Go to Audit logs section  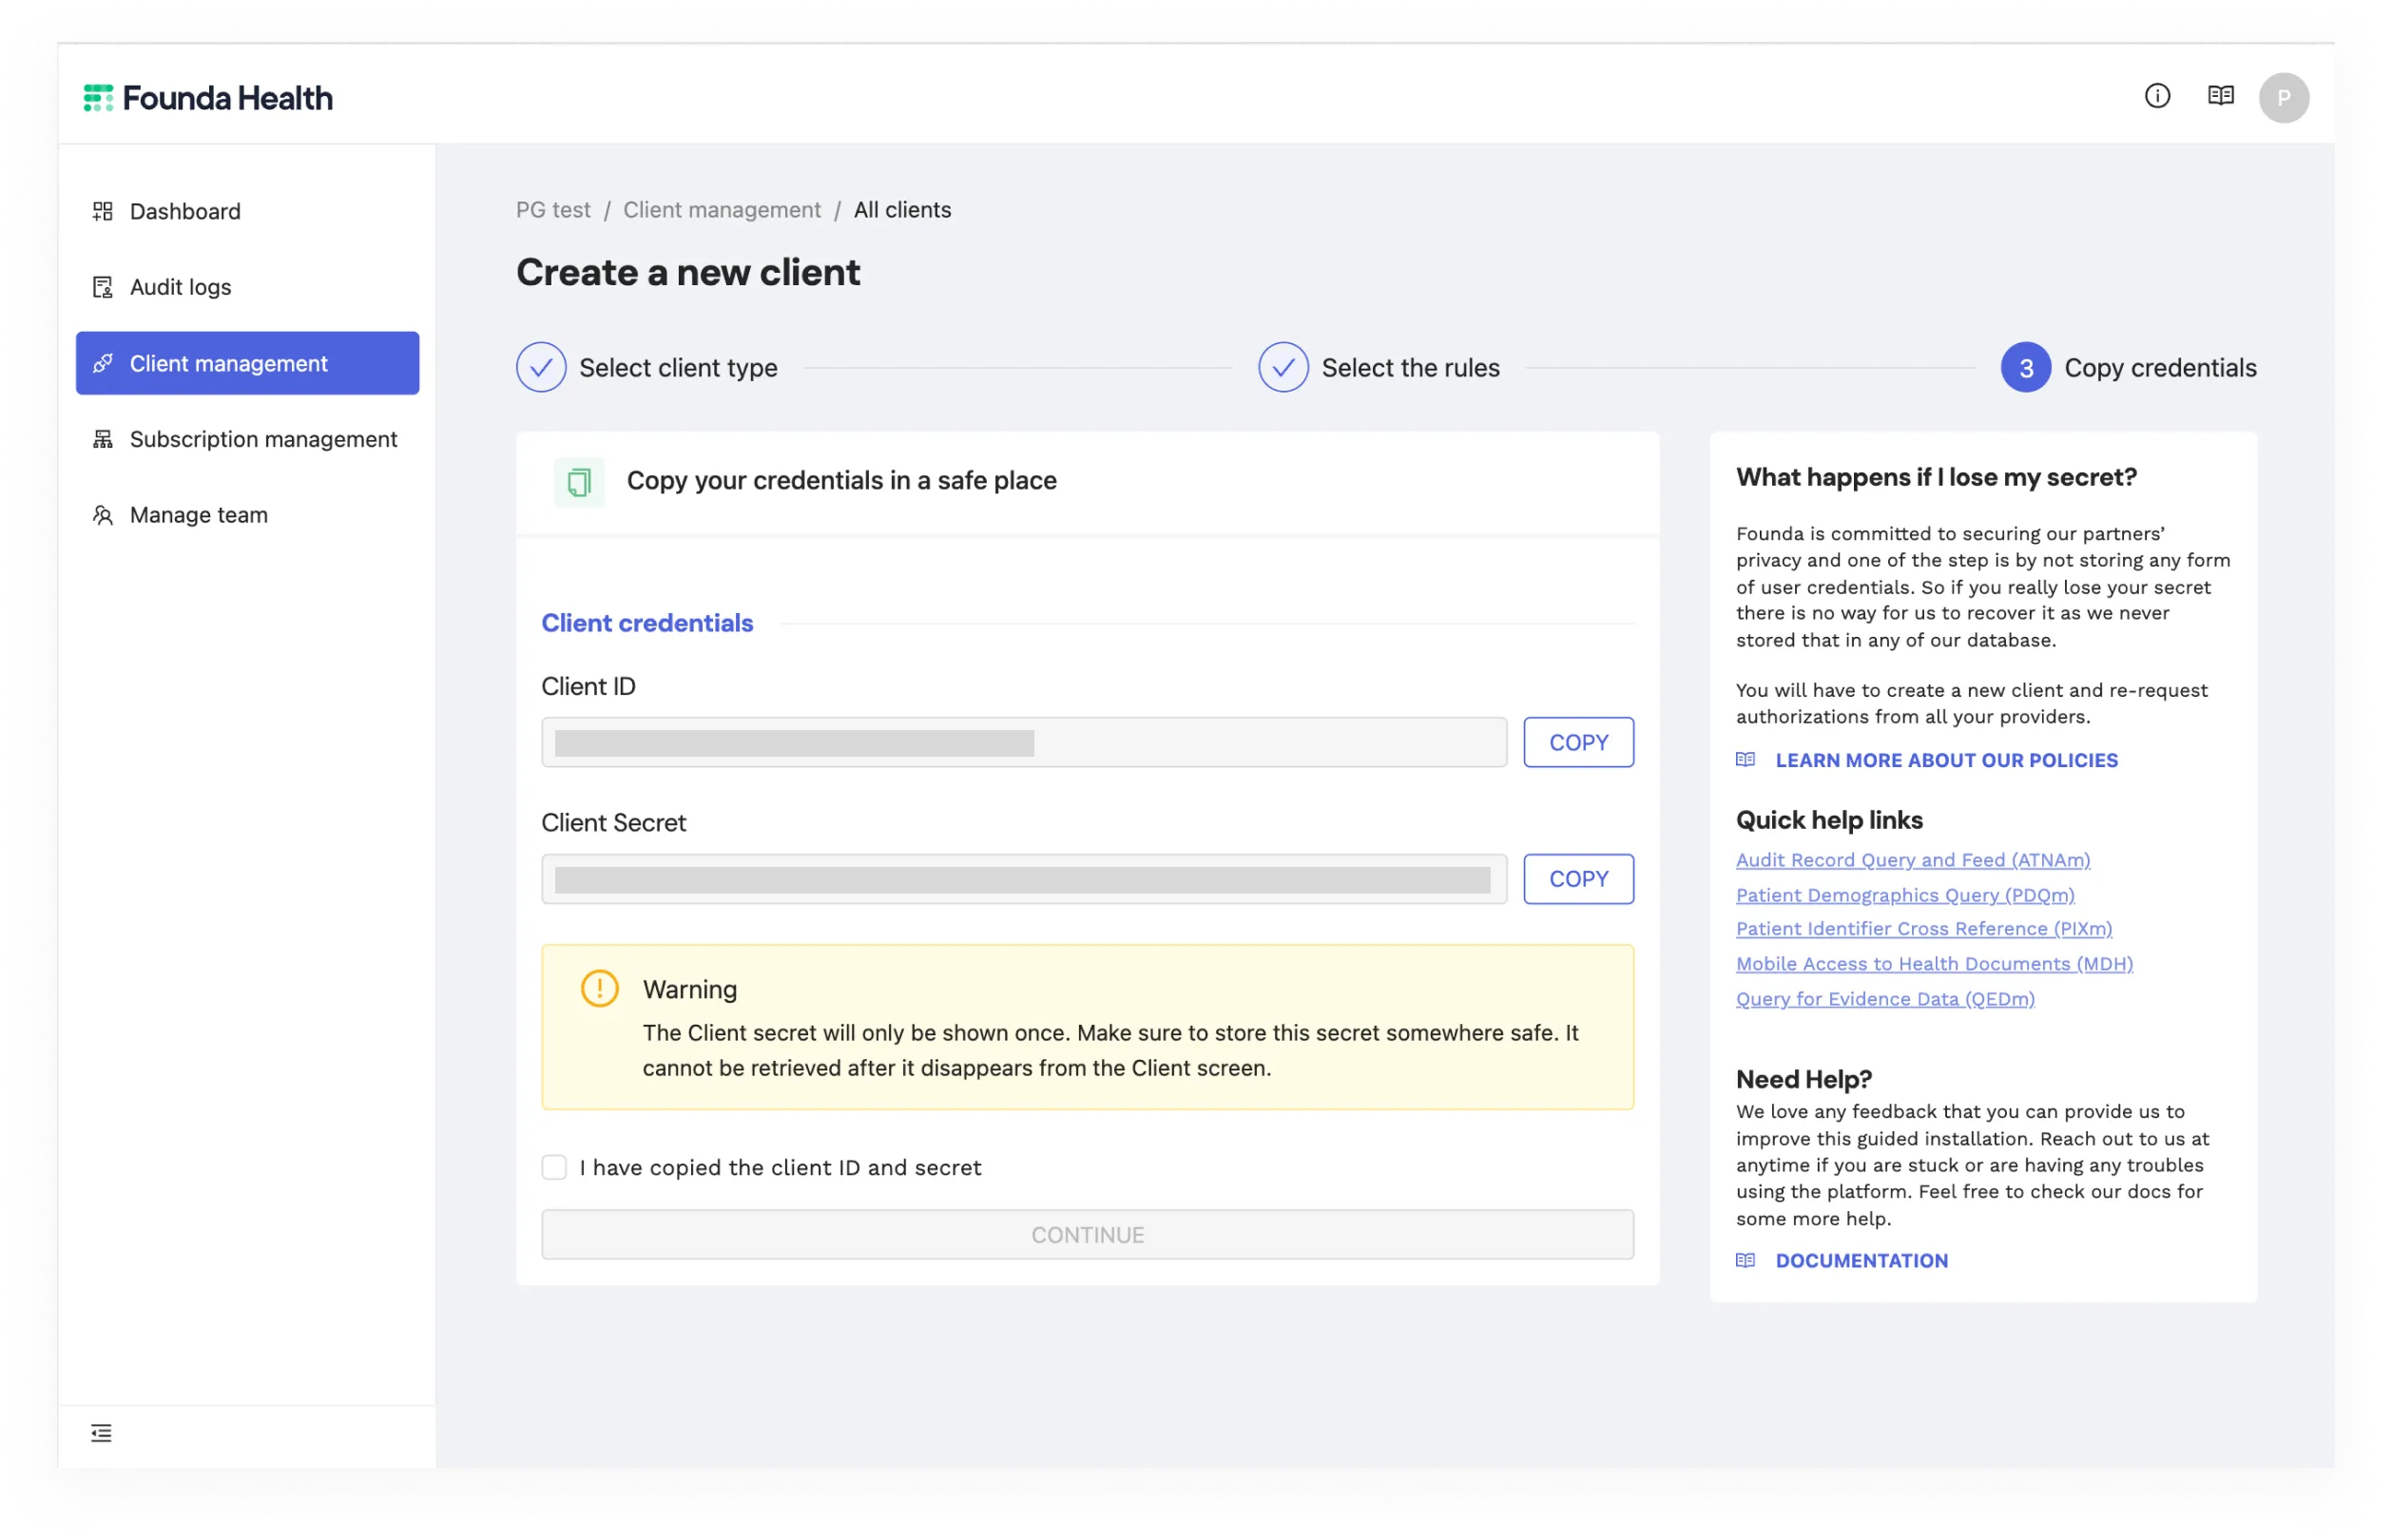tap(247, 287)
